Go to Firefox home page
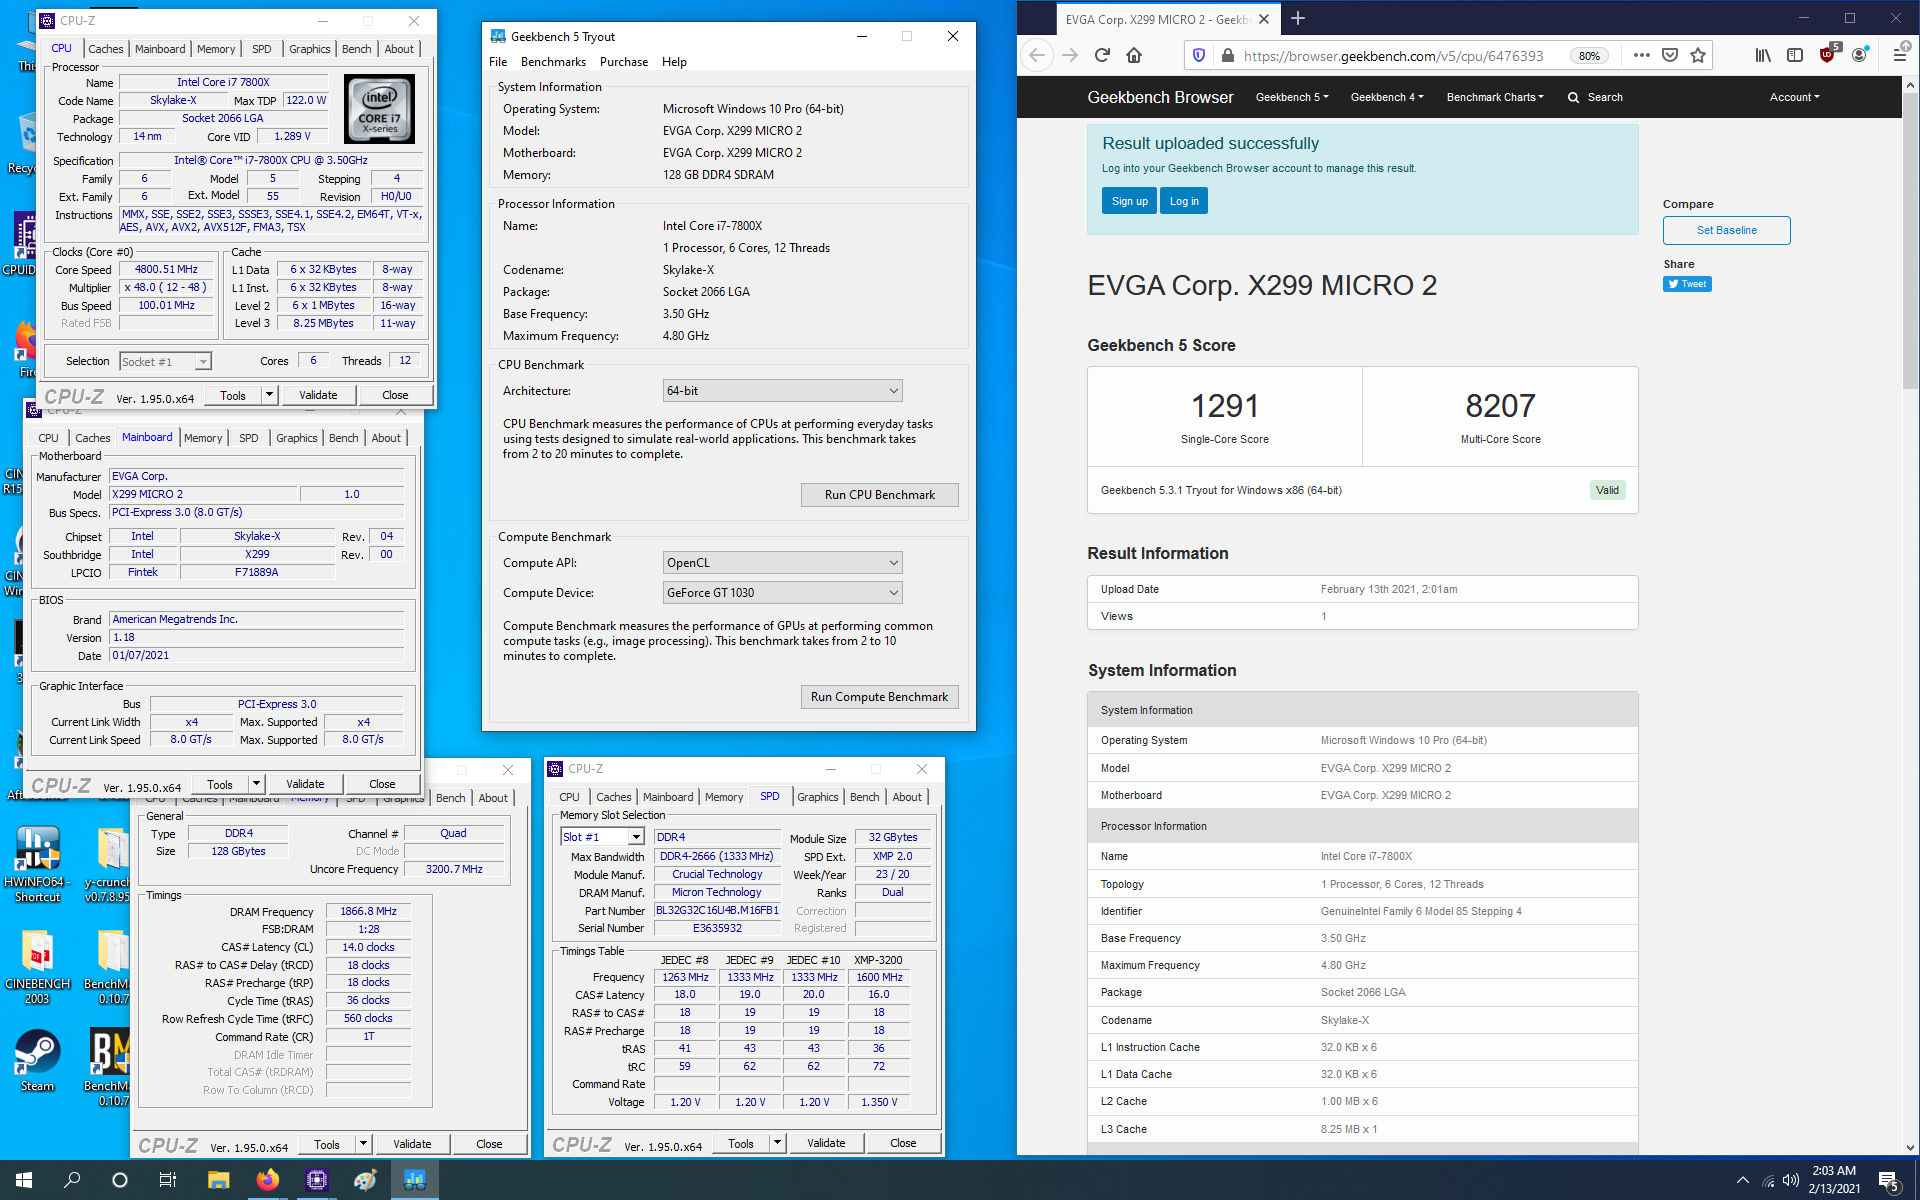This screenshot has height=1200, width=1920. (1134, 55)
